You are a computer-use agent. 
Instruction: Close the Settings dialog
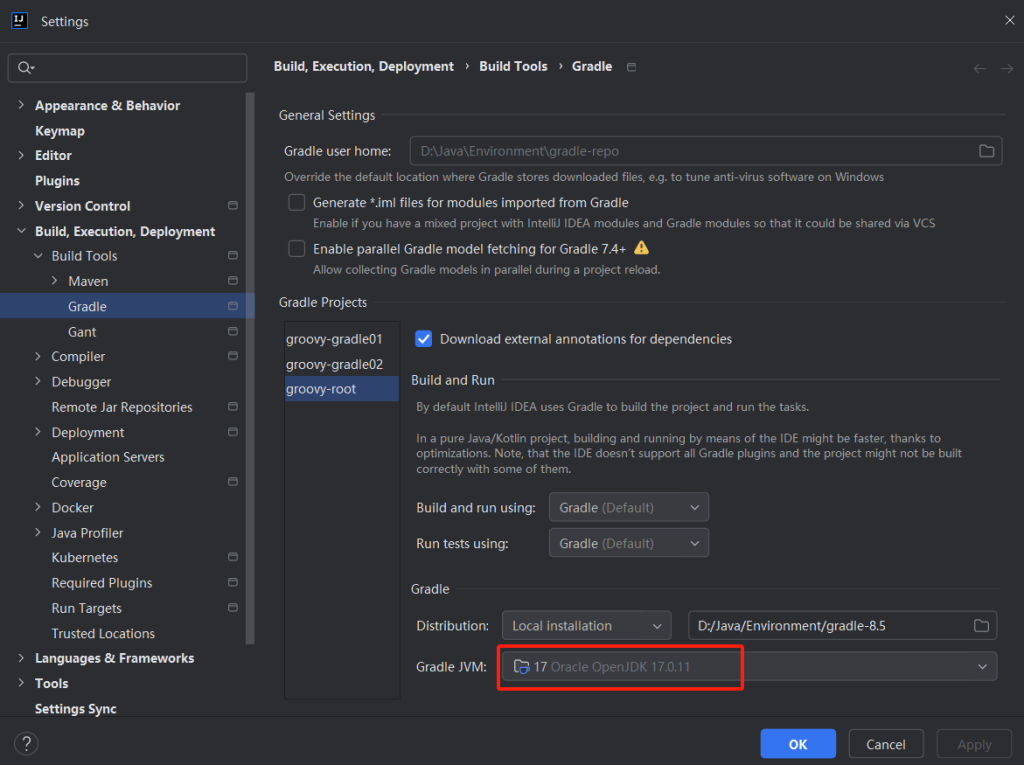click(1009, 20)
